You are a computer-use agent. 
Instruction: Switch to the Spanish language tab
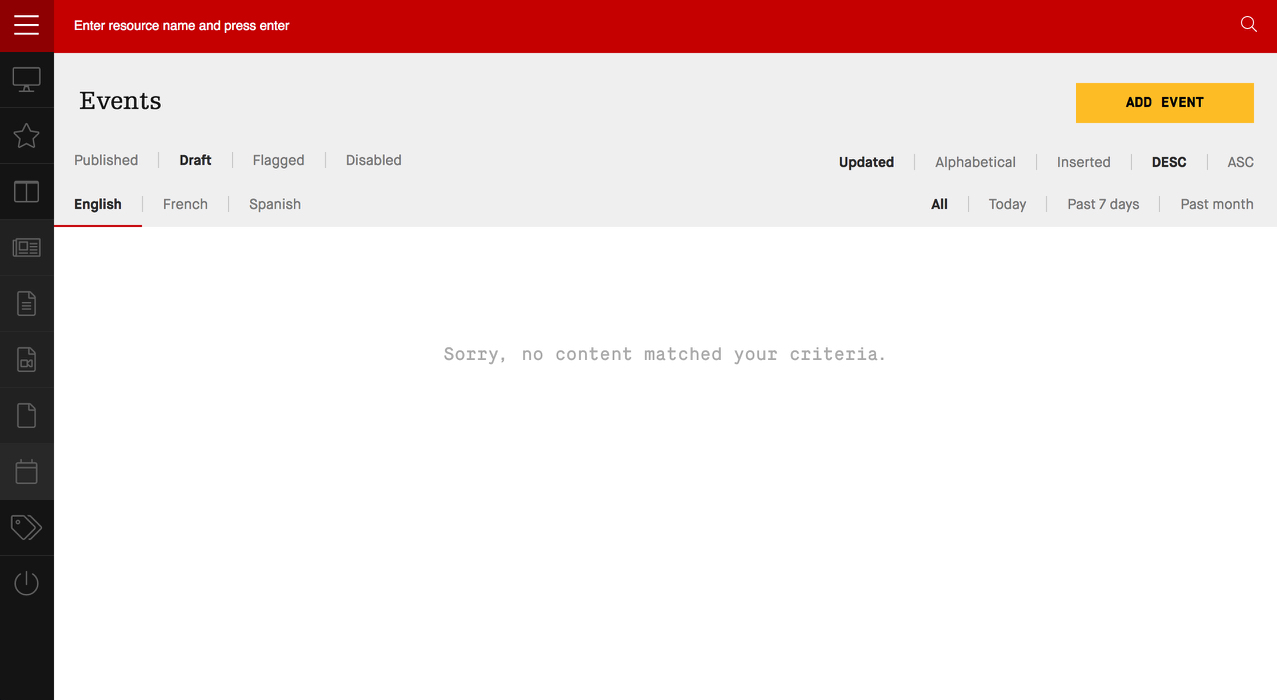coord(275,204)
